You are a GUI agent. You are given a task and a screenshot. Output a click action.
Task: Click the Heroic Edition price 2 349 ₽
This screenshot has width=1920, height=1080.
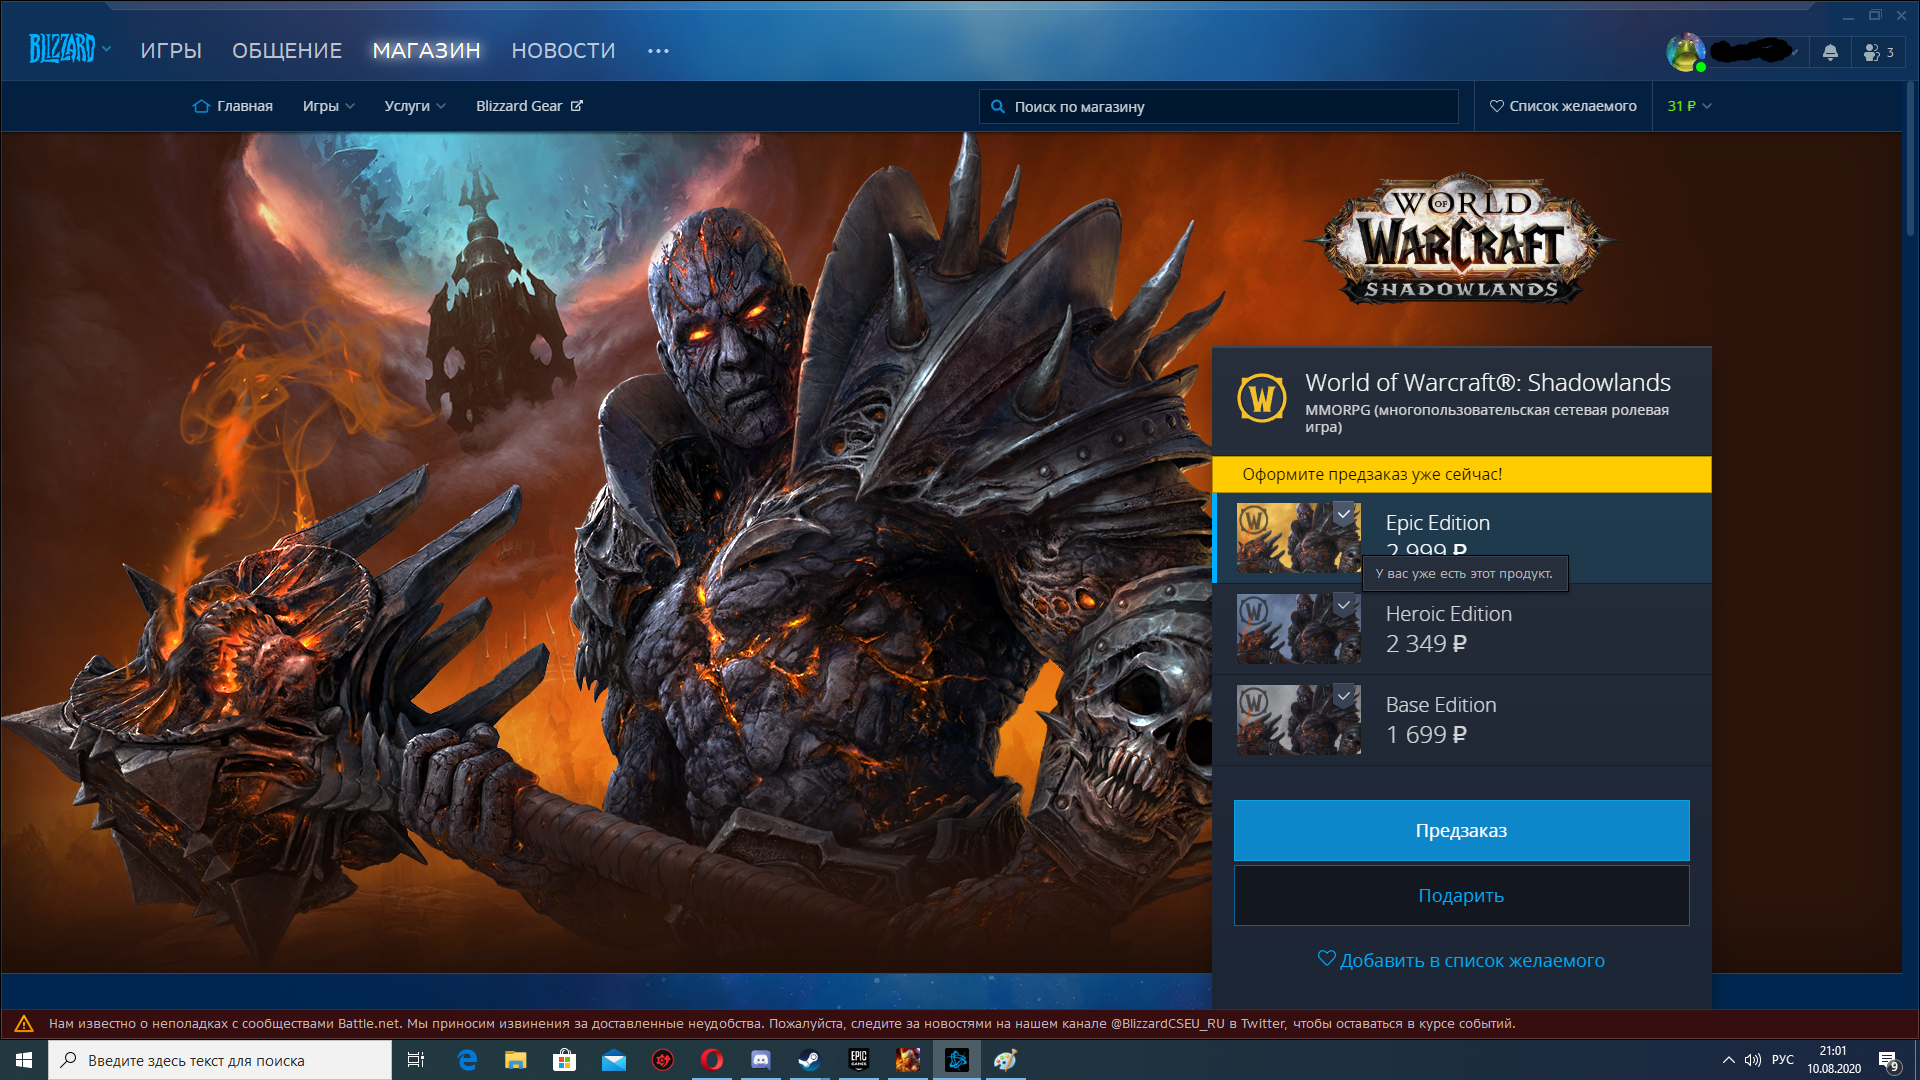[1426, 644]
